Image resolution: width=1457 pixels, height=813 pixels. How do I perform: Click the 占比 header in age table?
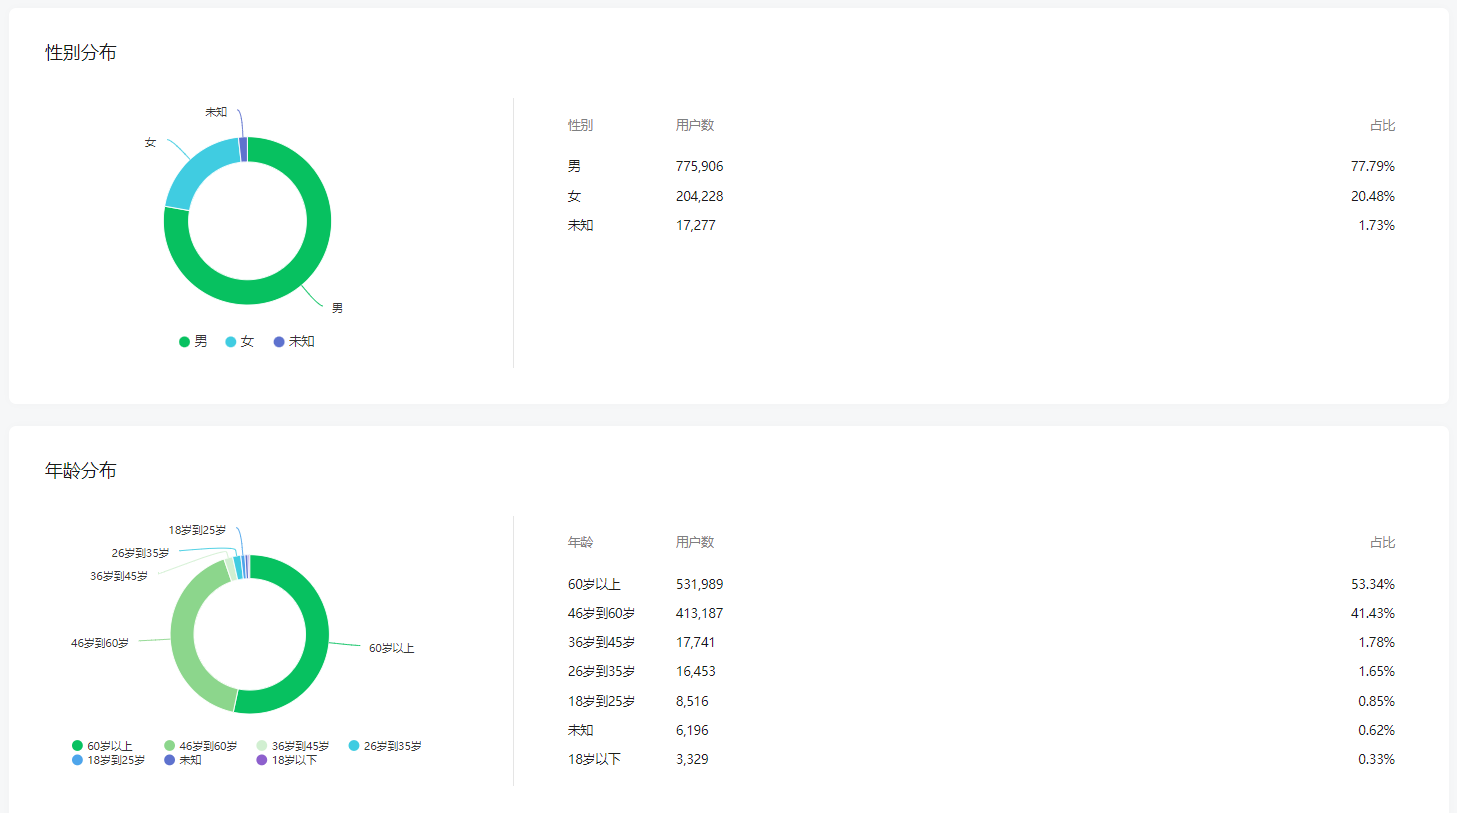[x=1382, y=542]
